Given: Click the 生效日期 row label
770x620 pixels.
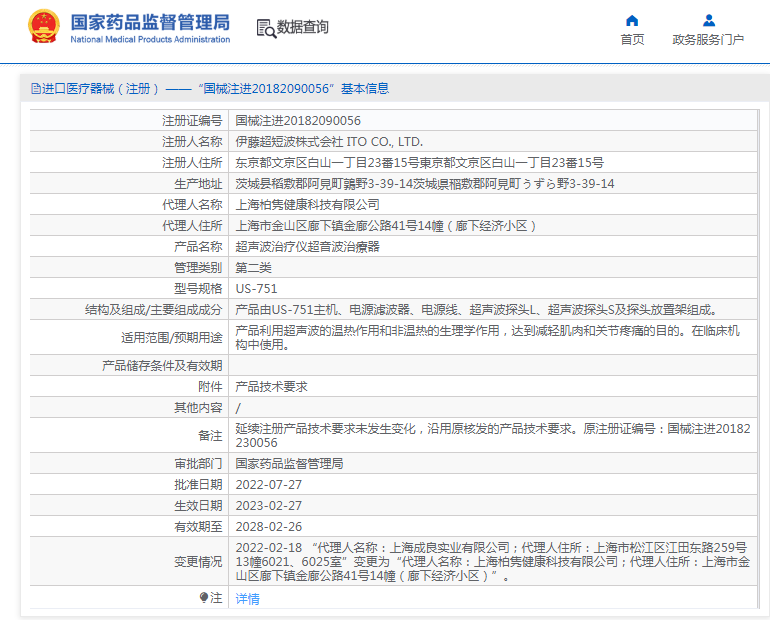Looking at the screenshot, I should 198,506.
